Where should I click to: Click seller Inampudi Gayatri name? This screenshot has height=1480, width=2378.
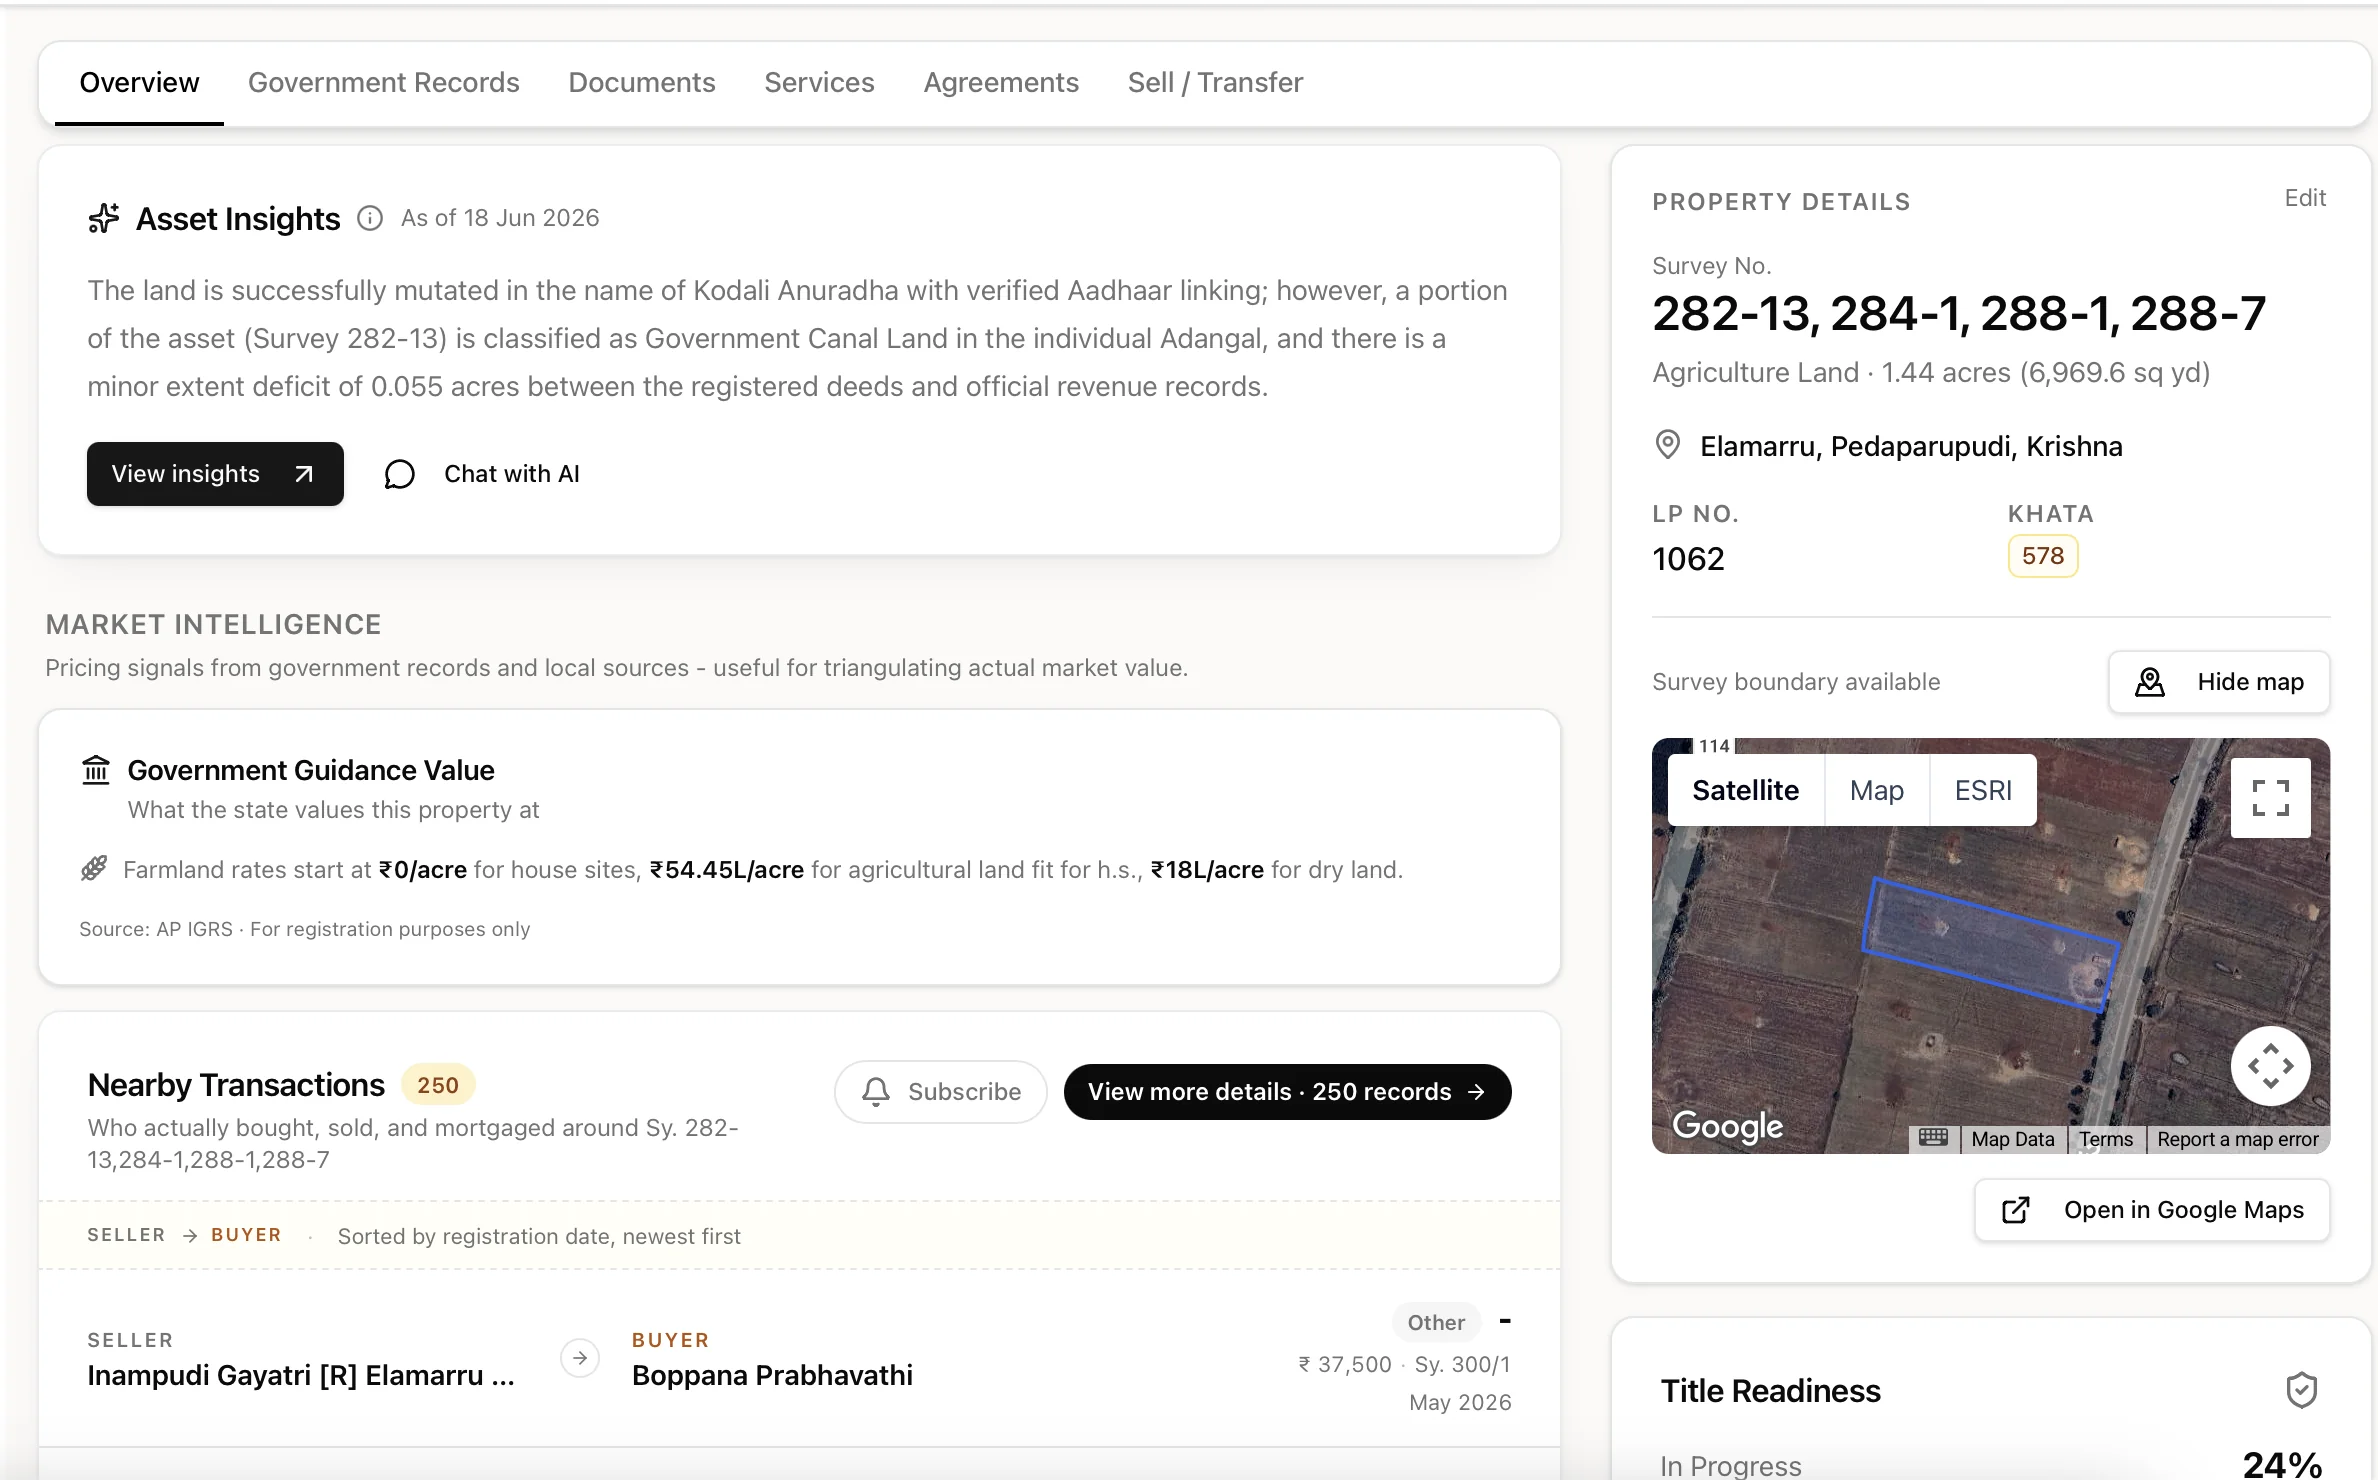tap(301, 1376)
